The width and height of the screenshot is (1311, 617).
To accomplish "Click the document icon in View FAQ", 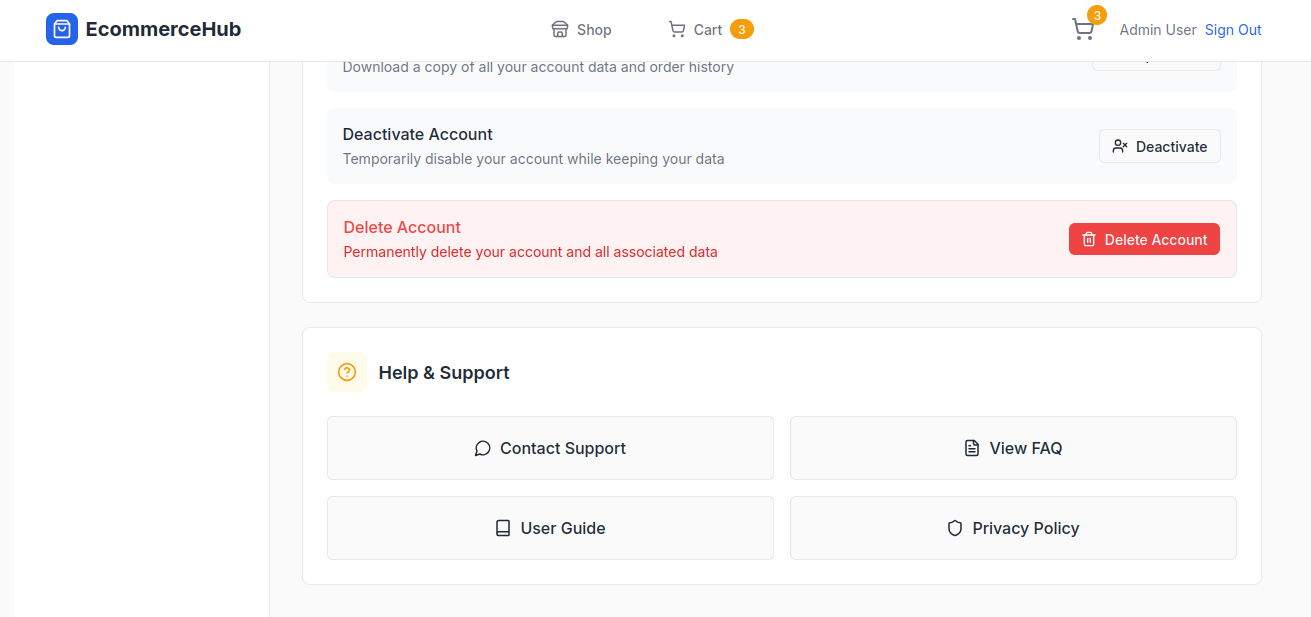I will [971, 448].
